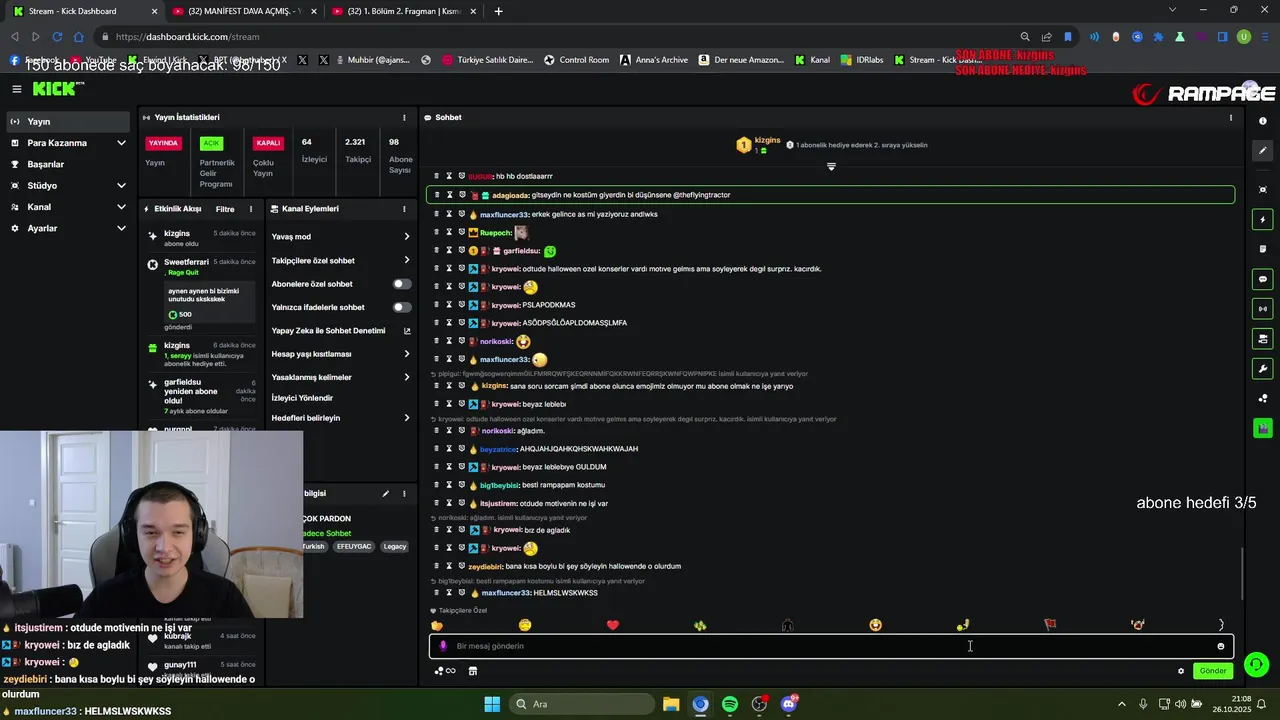Open Sohbet panel three-dot menu
The width and height of the screenshot is (1280, 720).
[1231, 117]
